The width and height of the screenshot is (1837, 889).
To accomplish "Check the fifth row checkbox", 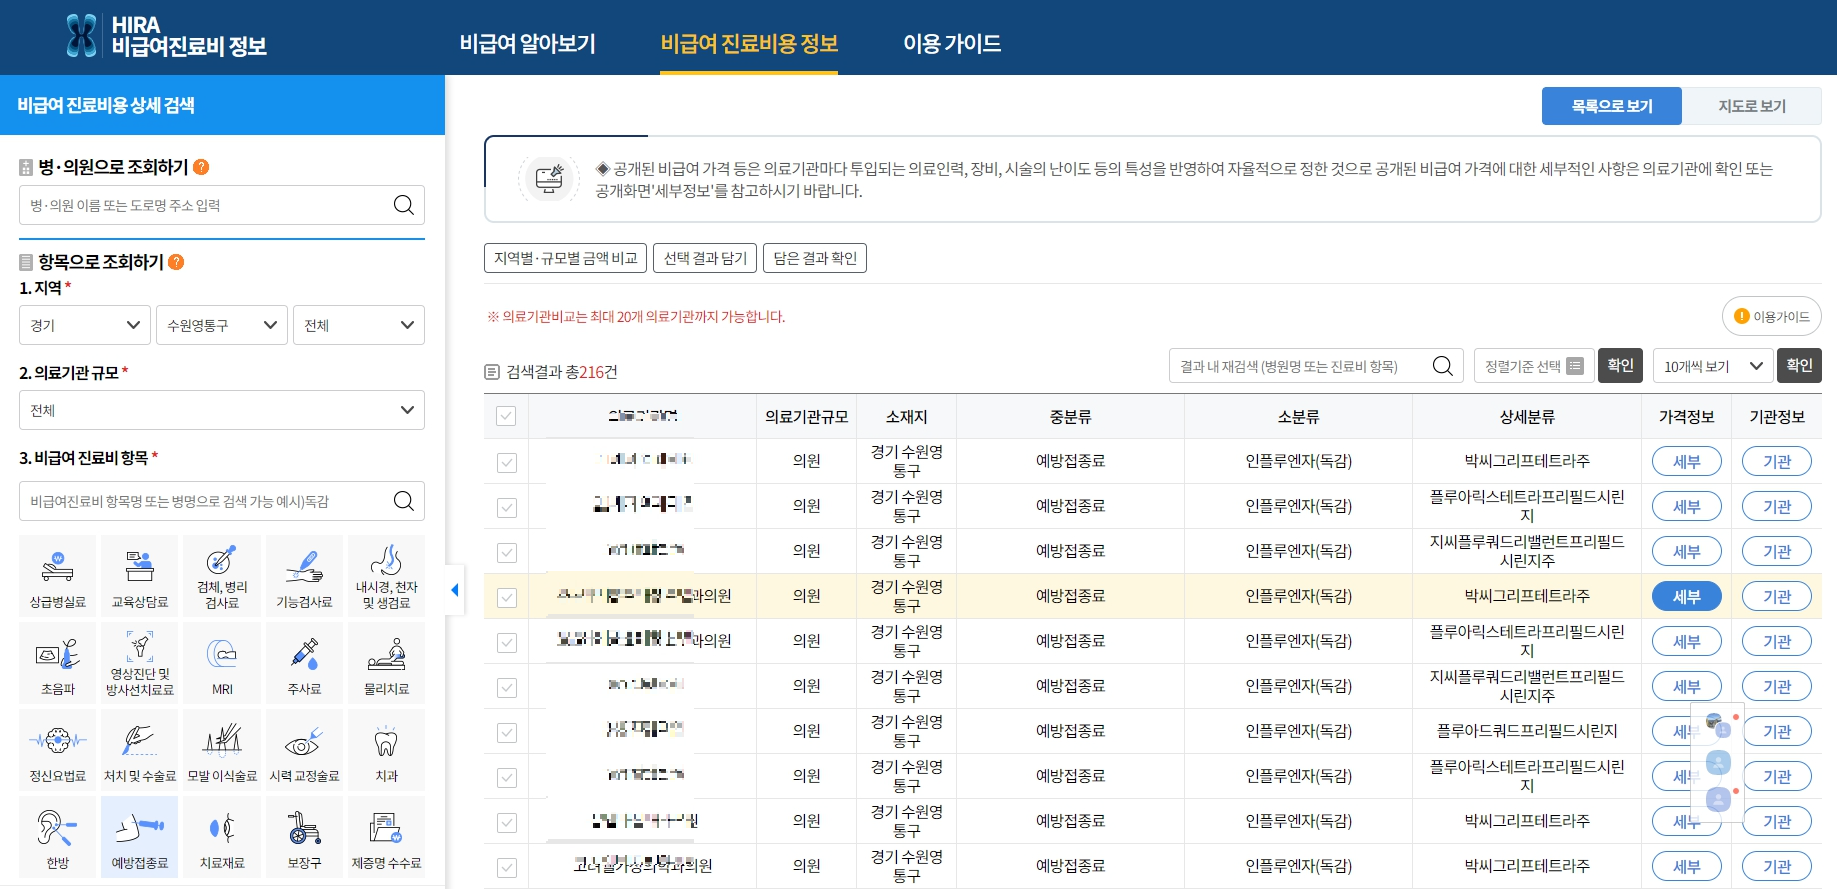I will click(507, 642).
